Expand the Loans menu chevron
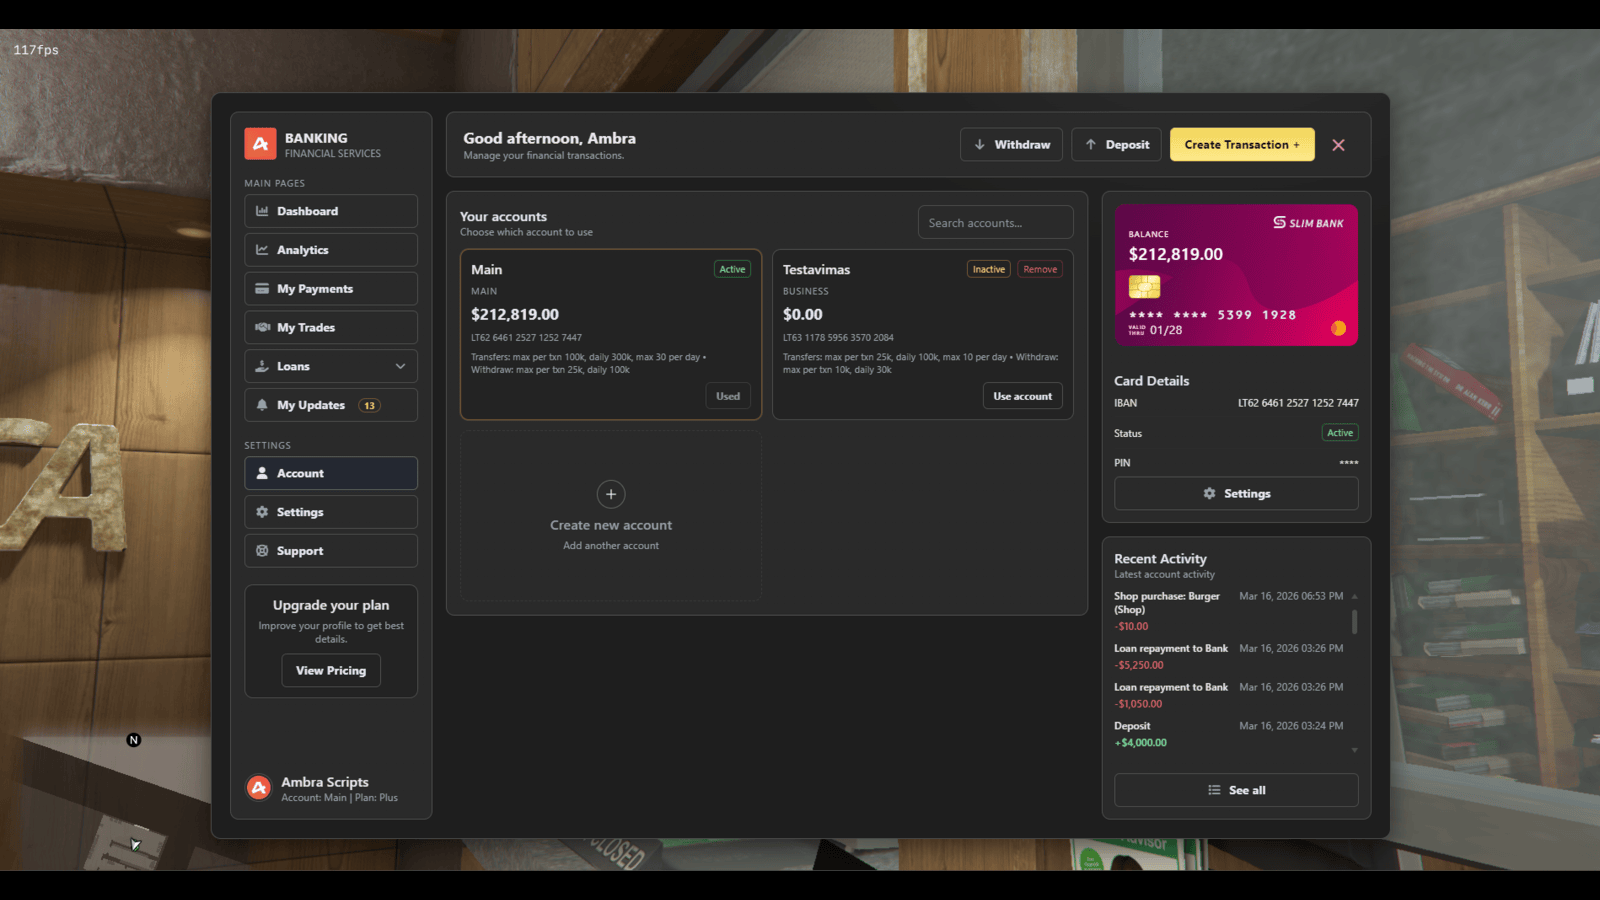Image resolution: width=1600 pixels, height=900 pixels. tap(399, 366)
